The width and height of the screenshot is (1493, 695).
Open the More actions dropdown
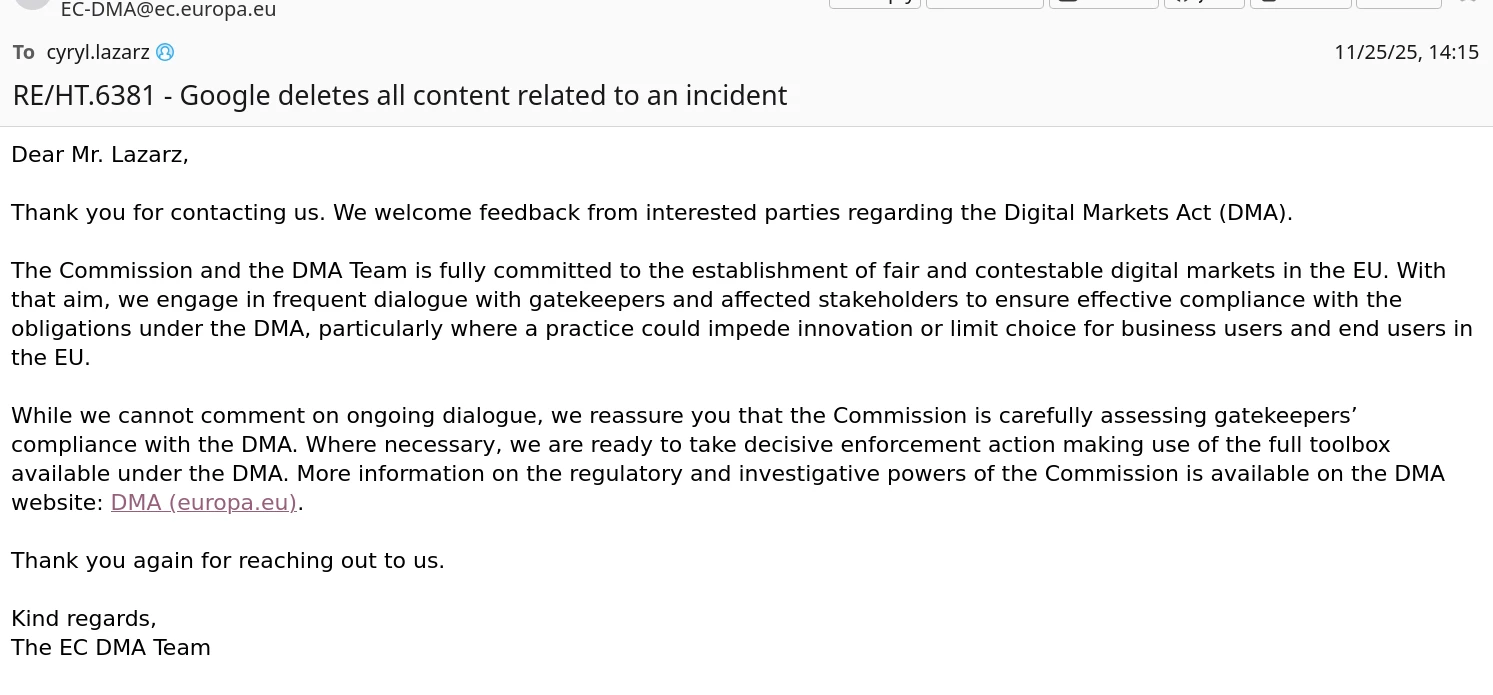pos(1398,3)
